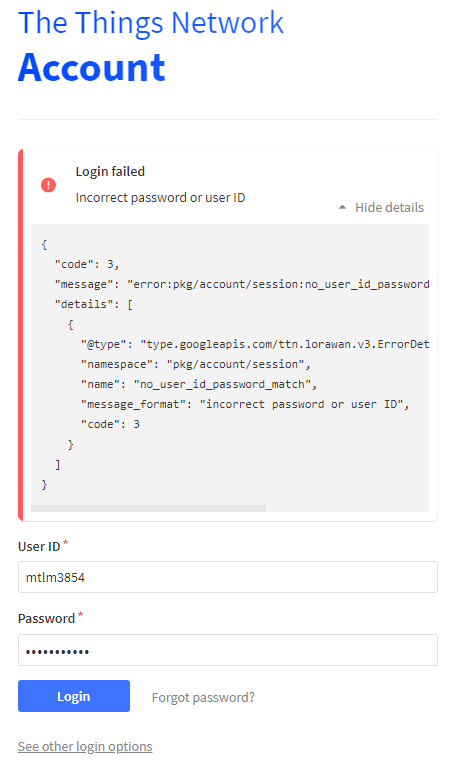Screen dimensions: 465x763
Task: Click the "namespace" line in error JSON
Action: pos(196,364)
